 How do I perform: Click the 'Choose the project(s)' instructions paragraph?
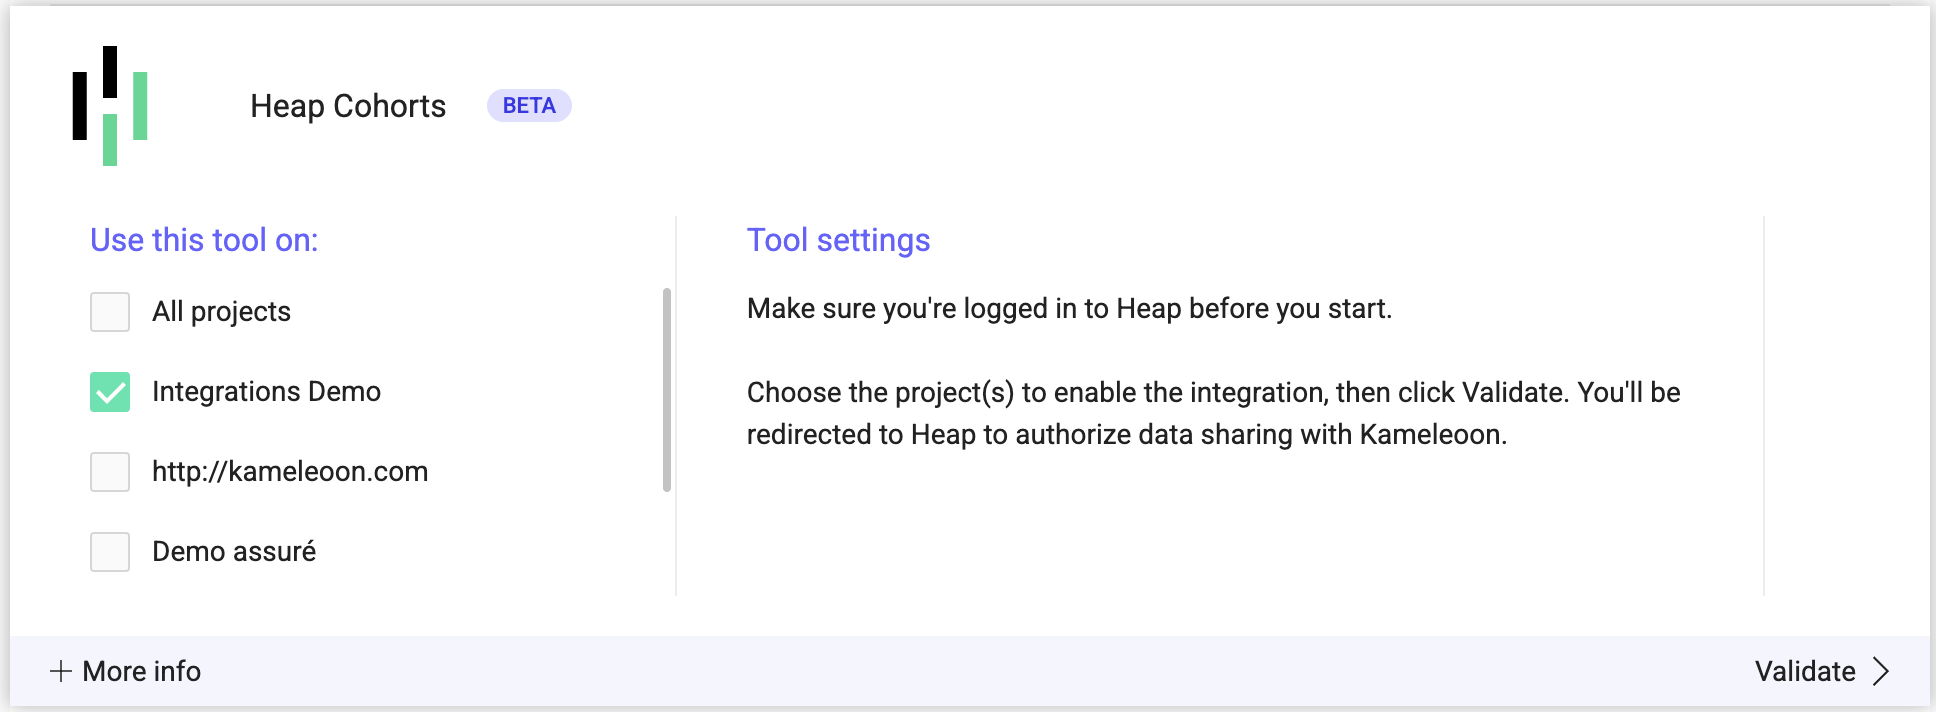(1213, 413)
